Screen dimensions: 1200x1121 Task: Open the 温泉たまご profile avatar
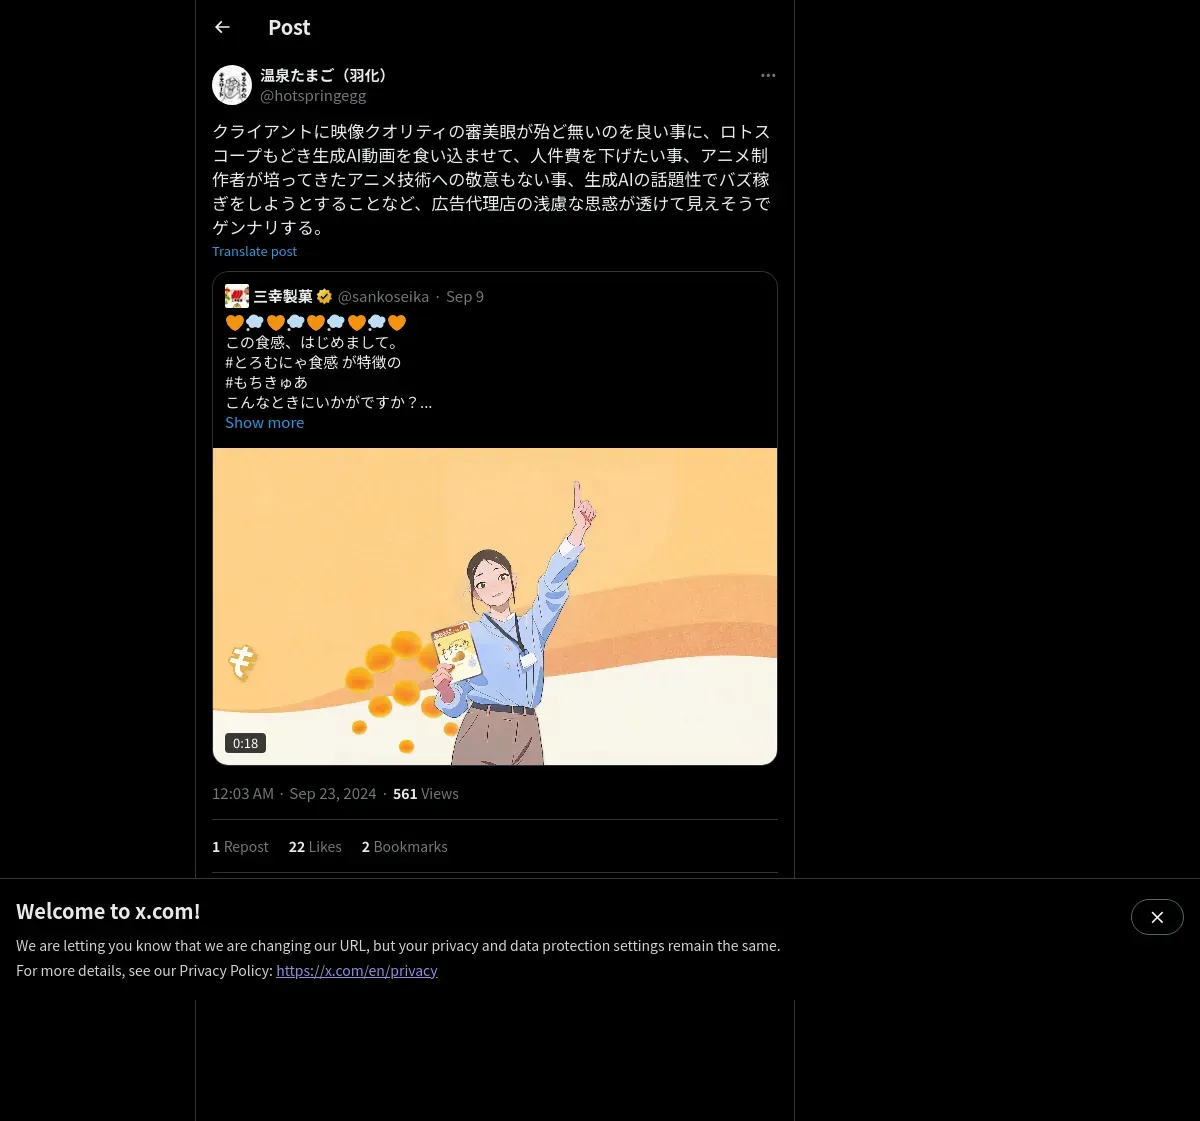point(232,85)
